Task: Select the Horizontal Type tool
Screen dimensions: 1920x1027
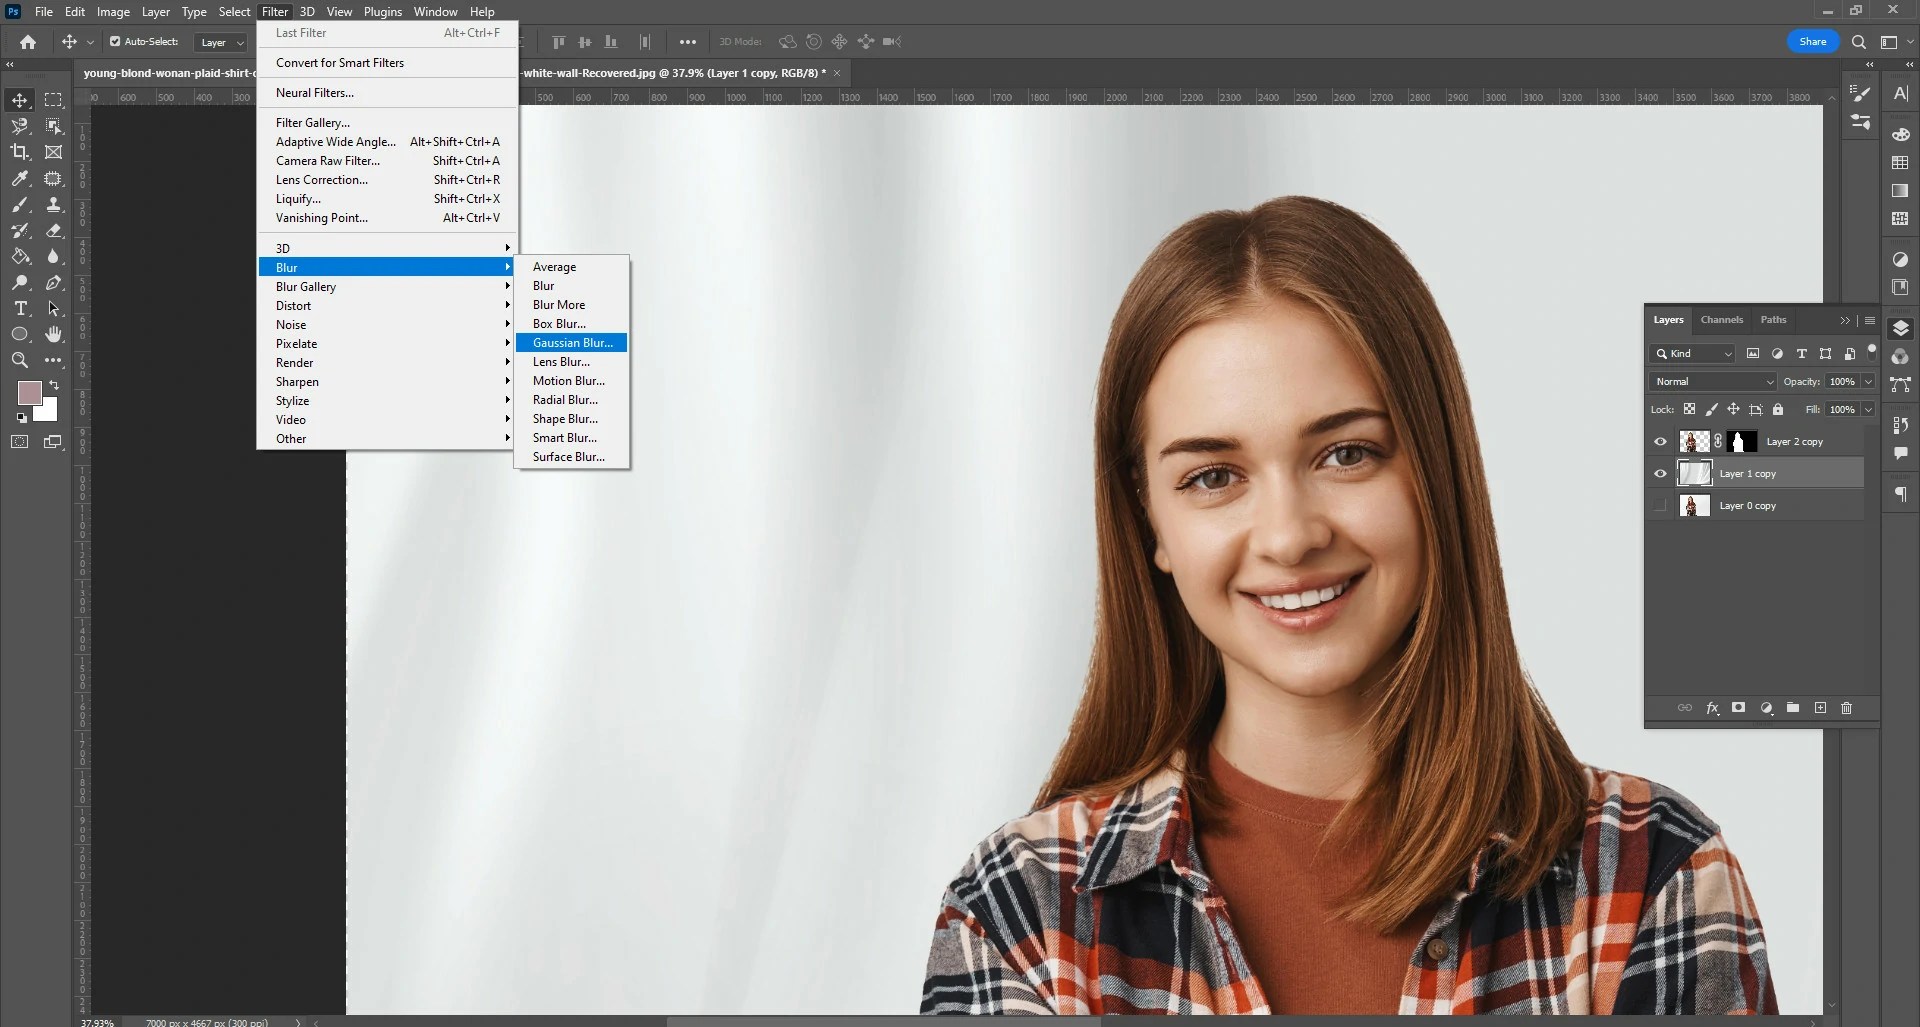Action: tap(20, 309)
